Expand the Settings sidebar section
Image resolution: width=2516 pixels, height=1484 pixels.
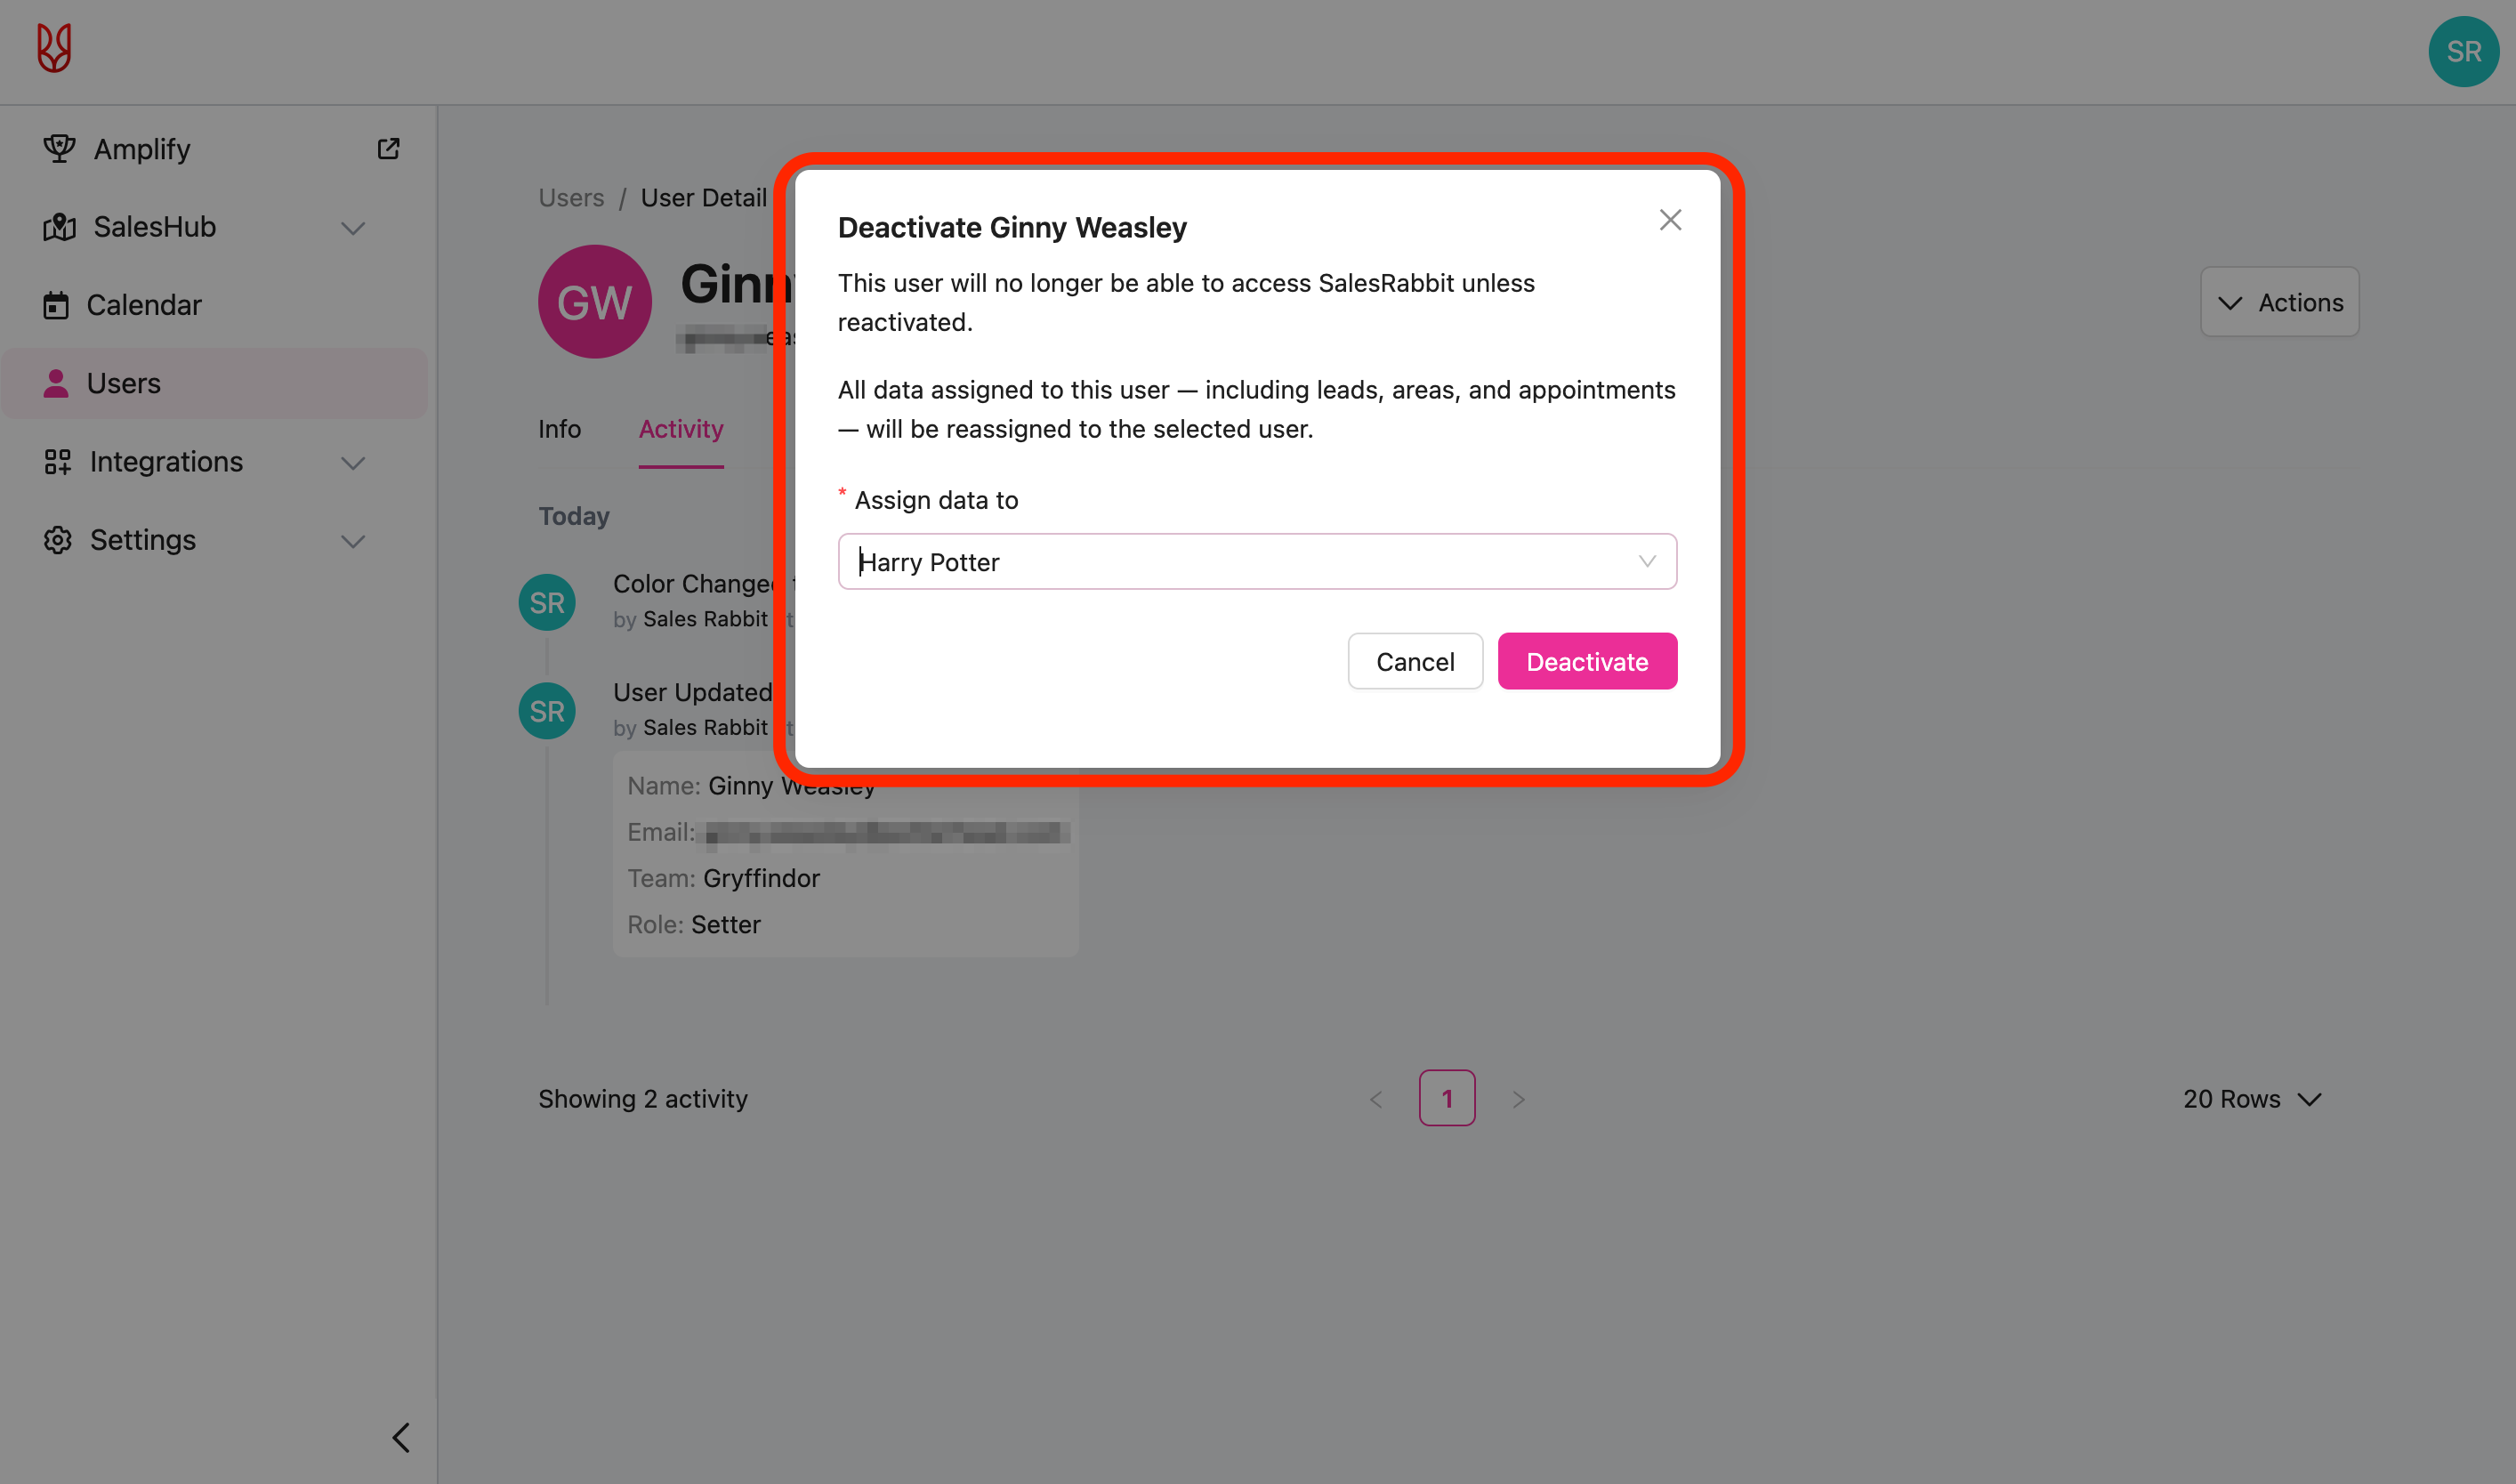click(353, 541)
